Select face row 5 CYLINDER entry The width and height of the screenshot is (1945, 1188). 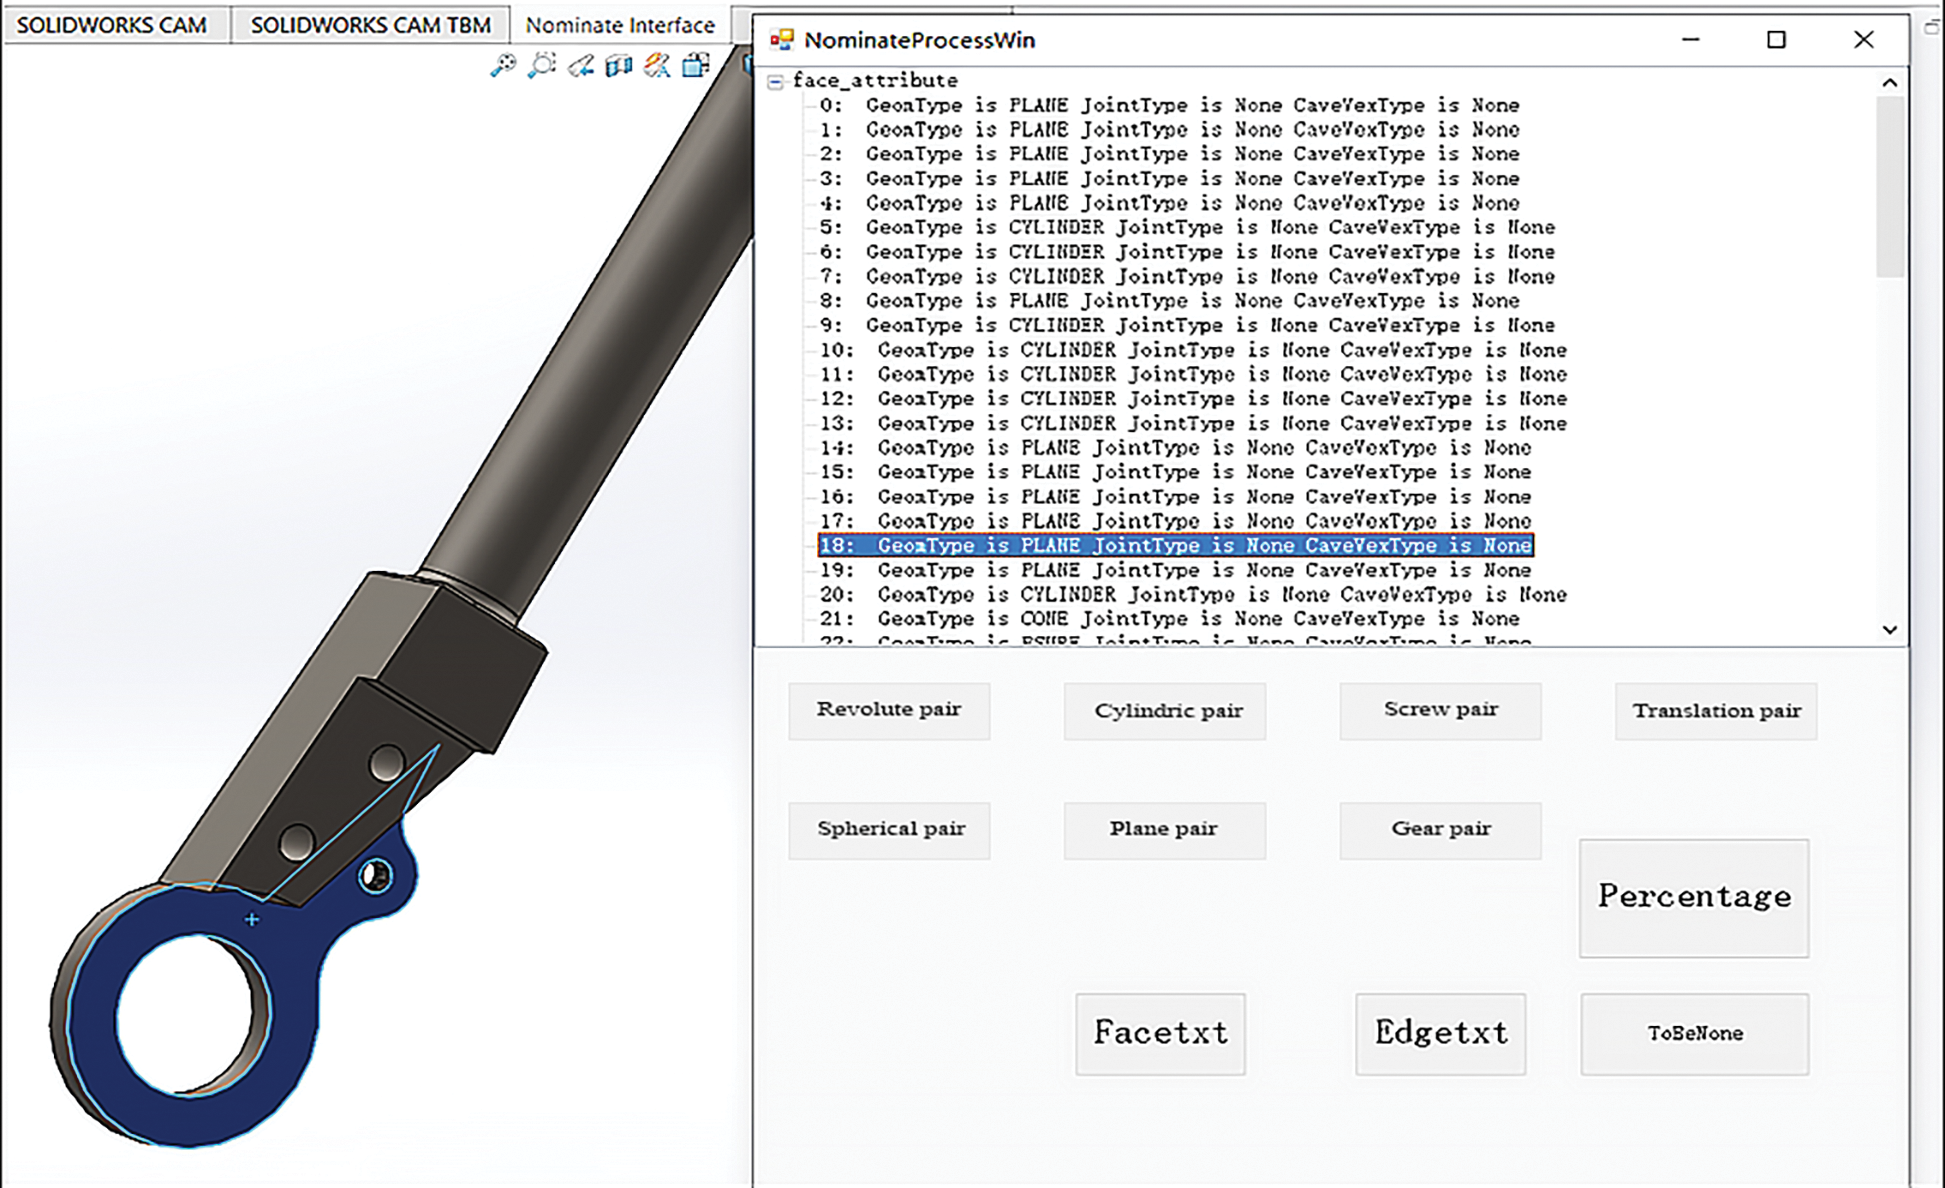[x=1186, y=228]
